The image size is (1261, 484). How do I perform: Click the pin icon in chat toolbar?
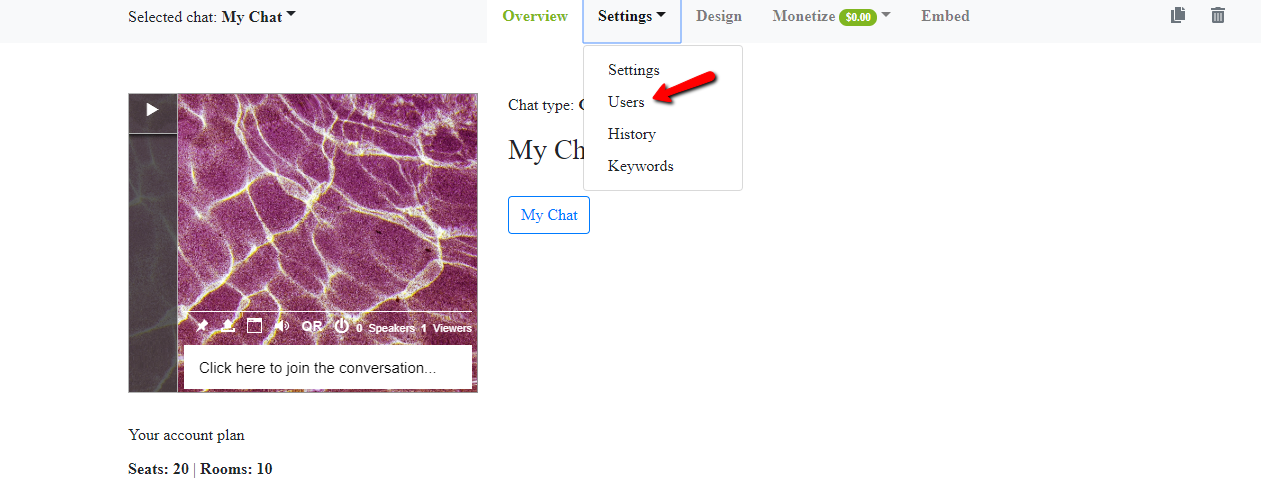(202, 326)
